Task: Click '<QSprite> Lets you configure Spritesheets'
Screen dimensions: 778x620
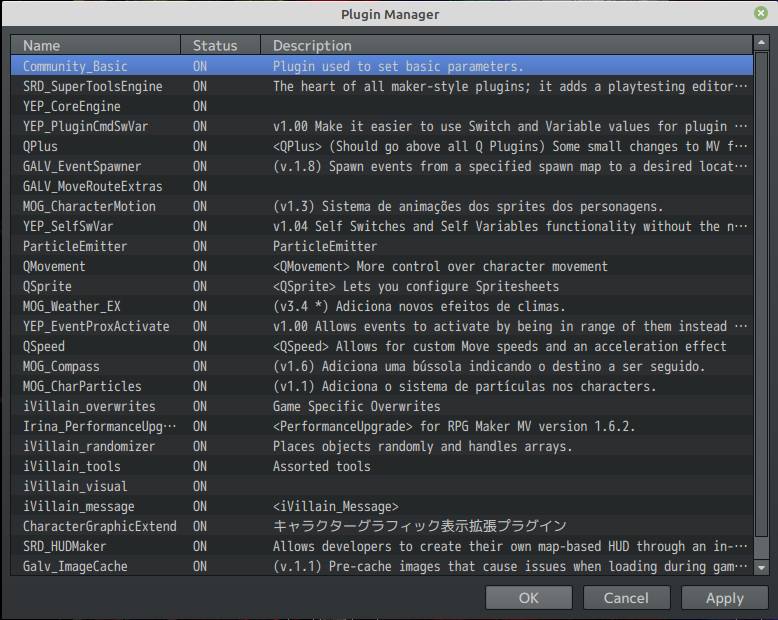Action: [416, 286]
